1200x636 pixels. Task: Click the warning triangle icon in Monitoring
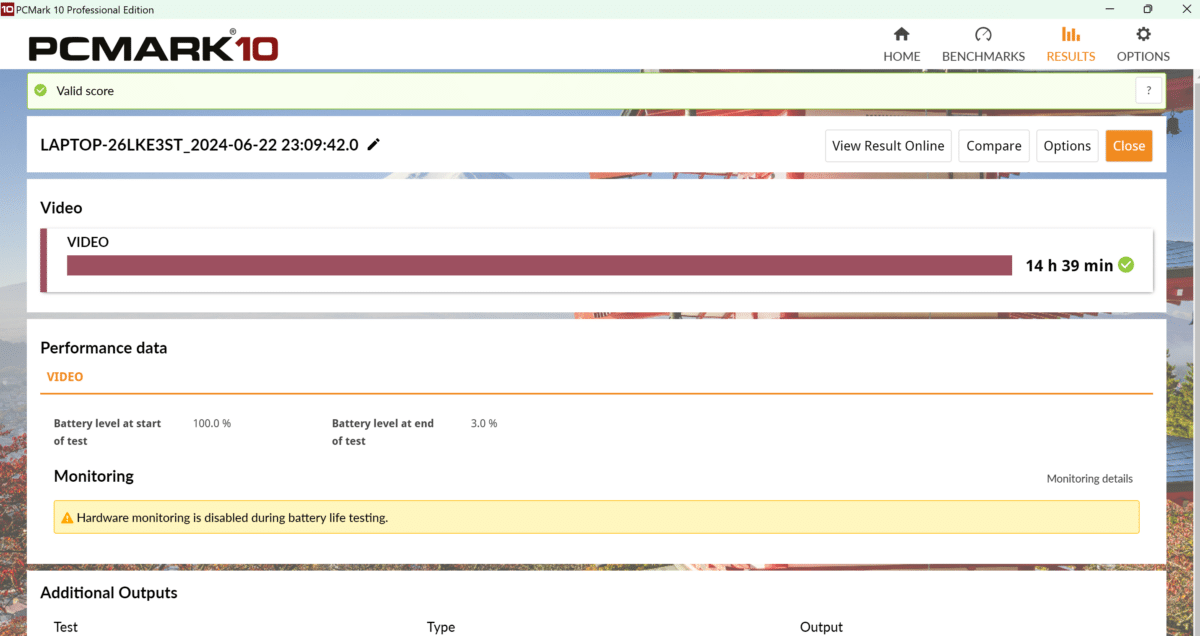click(x=67, y=518)
